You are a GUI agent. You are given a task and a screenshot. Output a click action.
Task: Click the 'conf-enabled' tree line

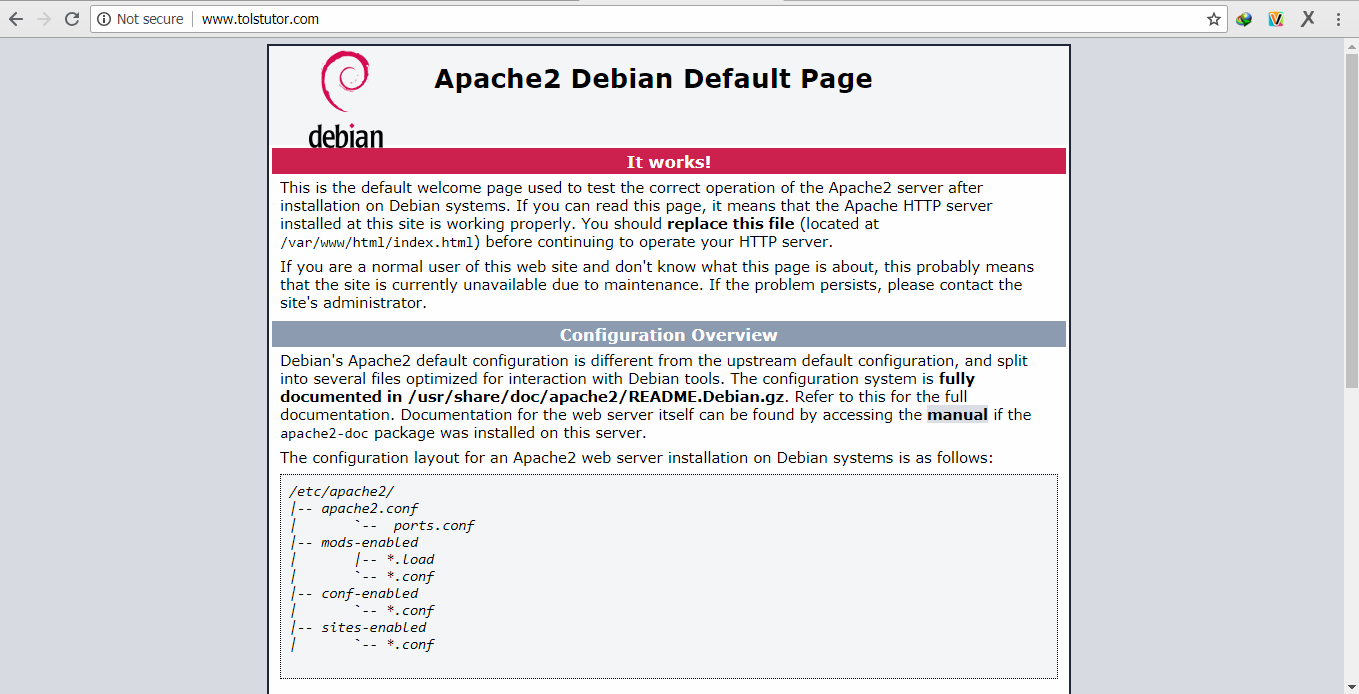(369, 593)
